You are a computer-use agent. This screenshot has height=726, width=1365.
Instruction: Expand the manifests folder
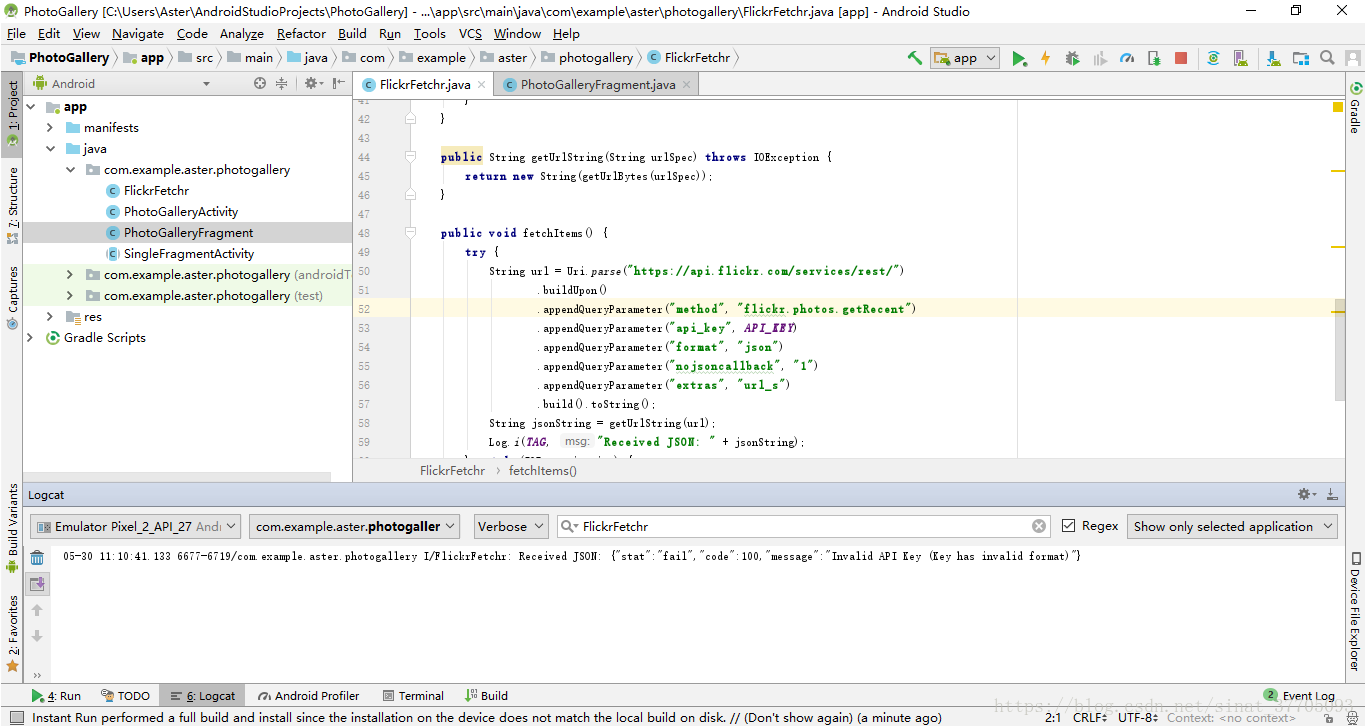[50, 128]
